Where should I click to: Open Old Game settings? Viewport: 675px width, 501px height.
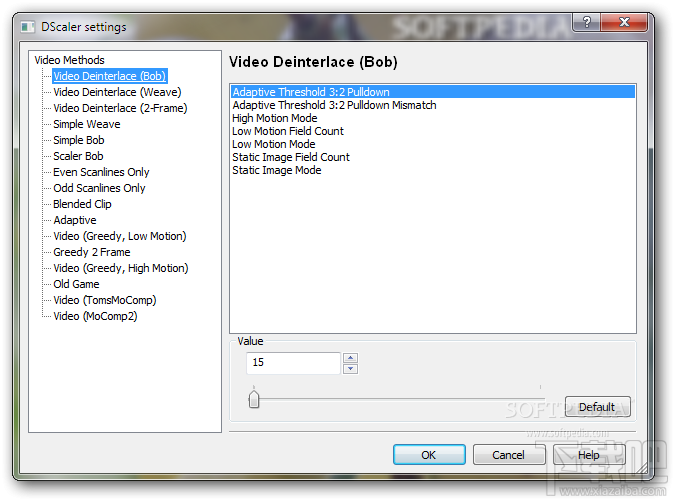click(x=76, y=284)
